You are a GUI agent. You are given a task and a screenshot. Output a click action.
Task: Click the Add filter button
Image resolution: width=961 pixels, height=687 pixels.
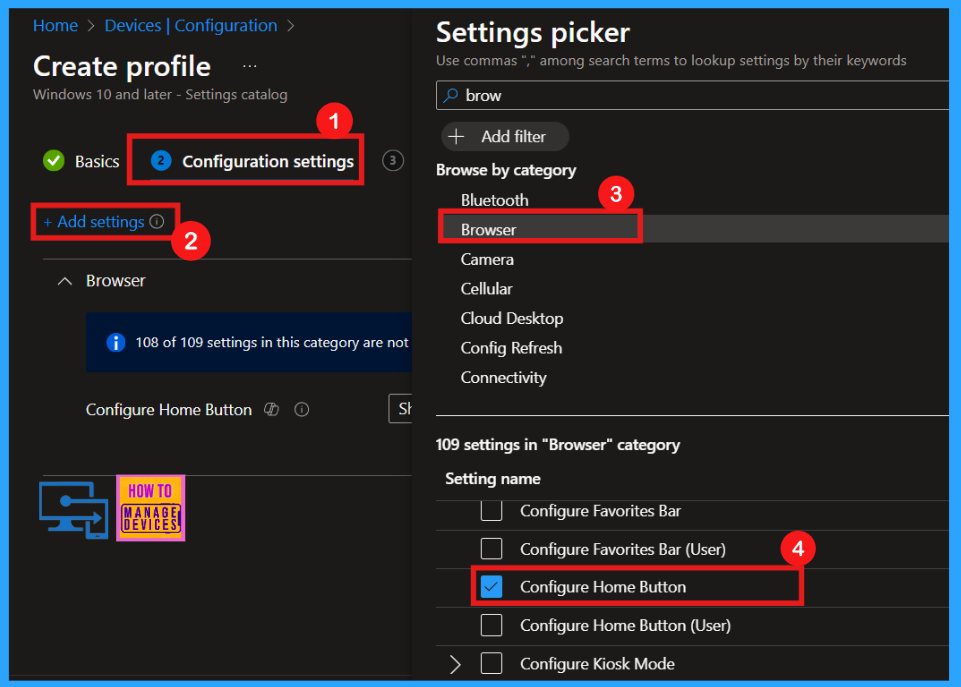tap(505, 136)
